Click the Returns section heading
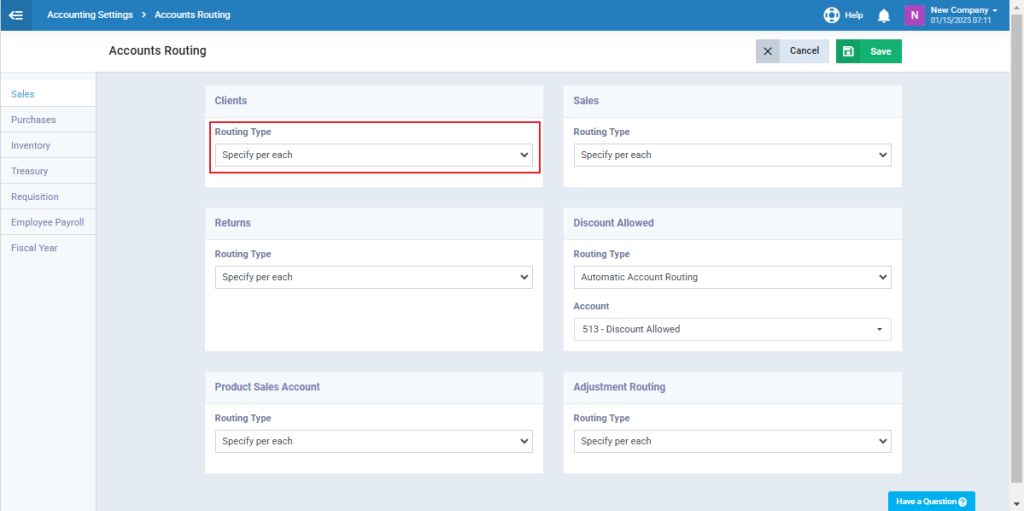The width and height of the screenshot is (1024, 511). 232,223
